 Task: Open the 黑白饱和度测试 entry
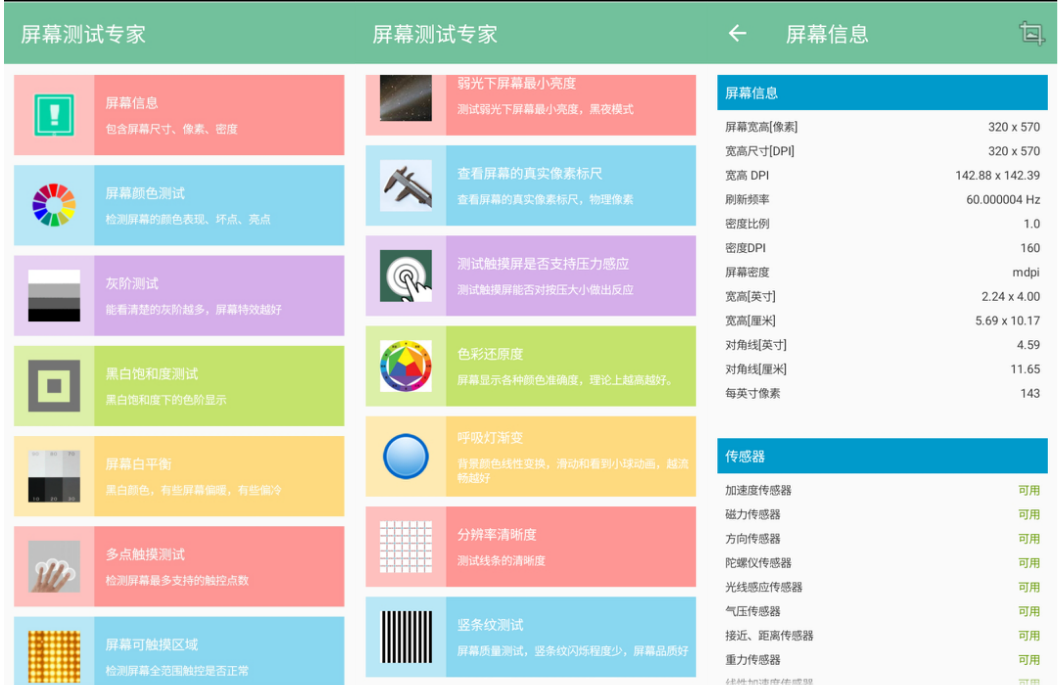[179, 386]
